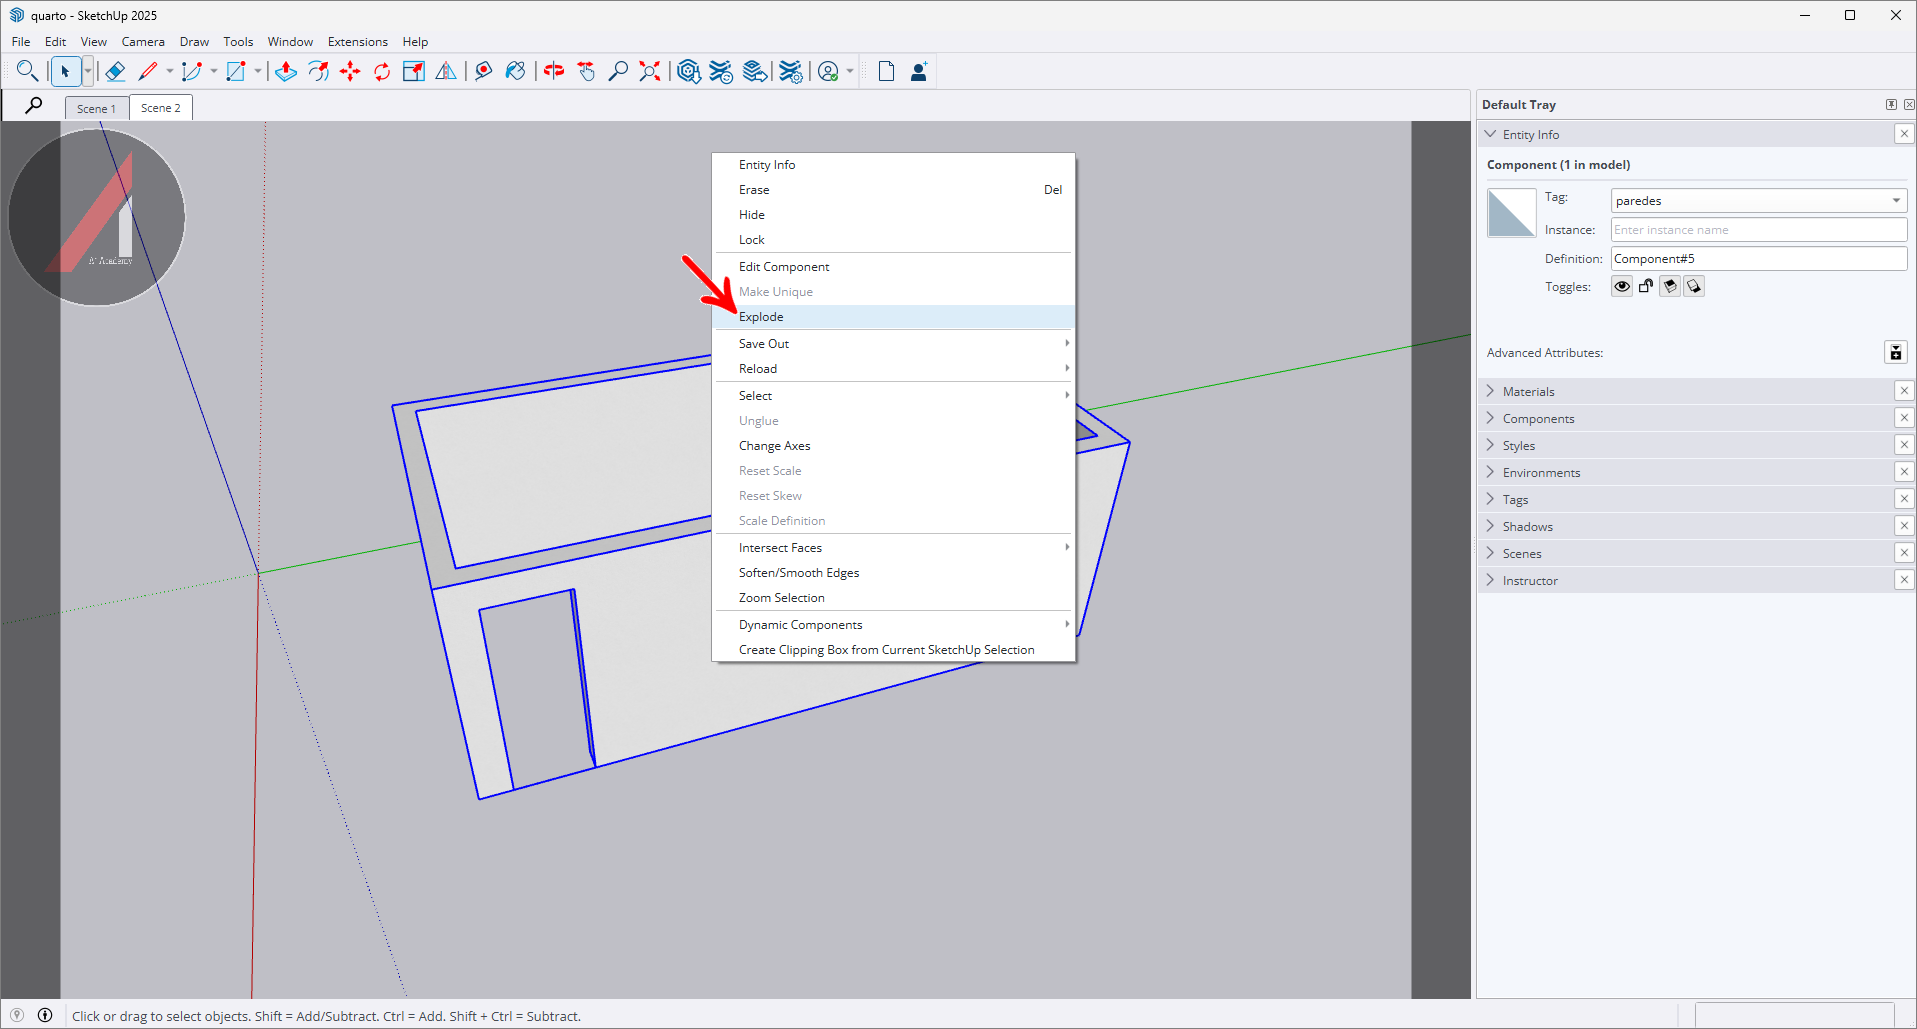Select the Arc drawing tool
Image resolution: width=1917 pixels, height=1029 pixels.
(192, 71)
